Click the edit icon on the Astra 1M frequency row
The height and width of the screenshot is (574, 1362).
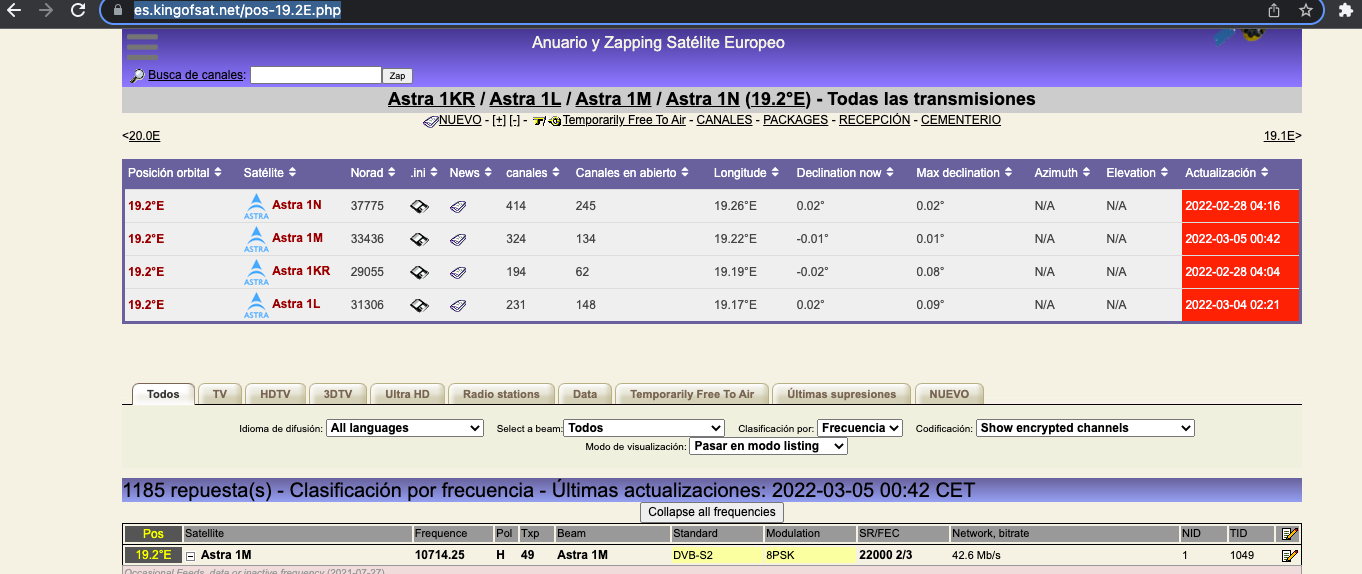[1290, 555]
